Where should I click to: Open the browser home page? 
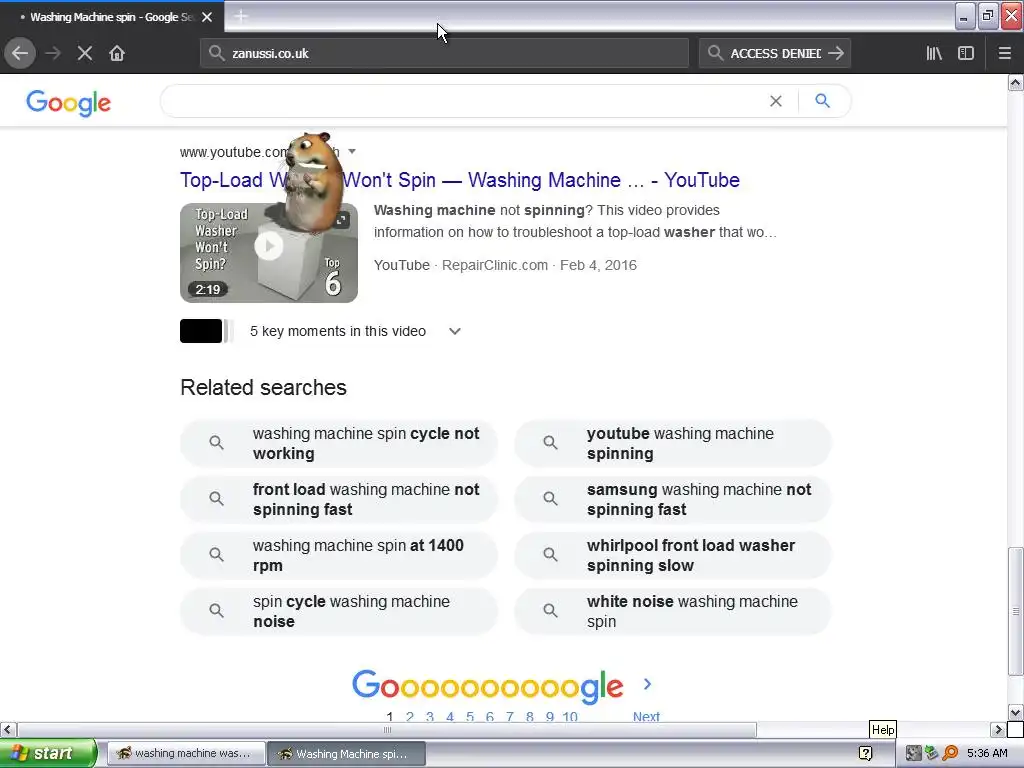coord(117,53)
